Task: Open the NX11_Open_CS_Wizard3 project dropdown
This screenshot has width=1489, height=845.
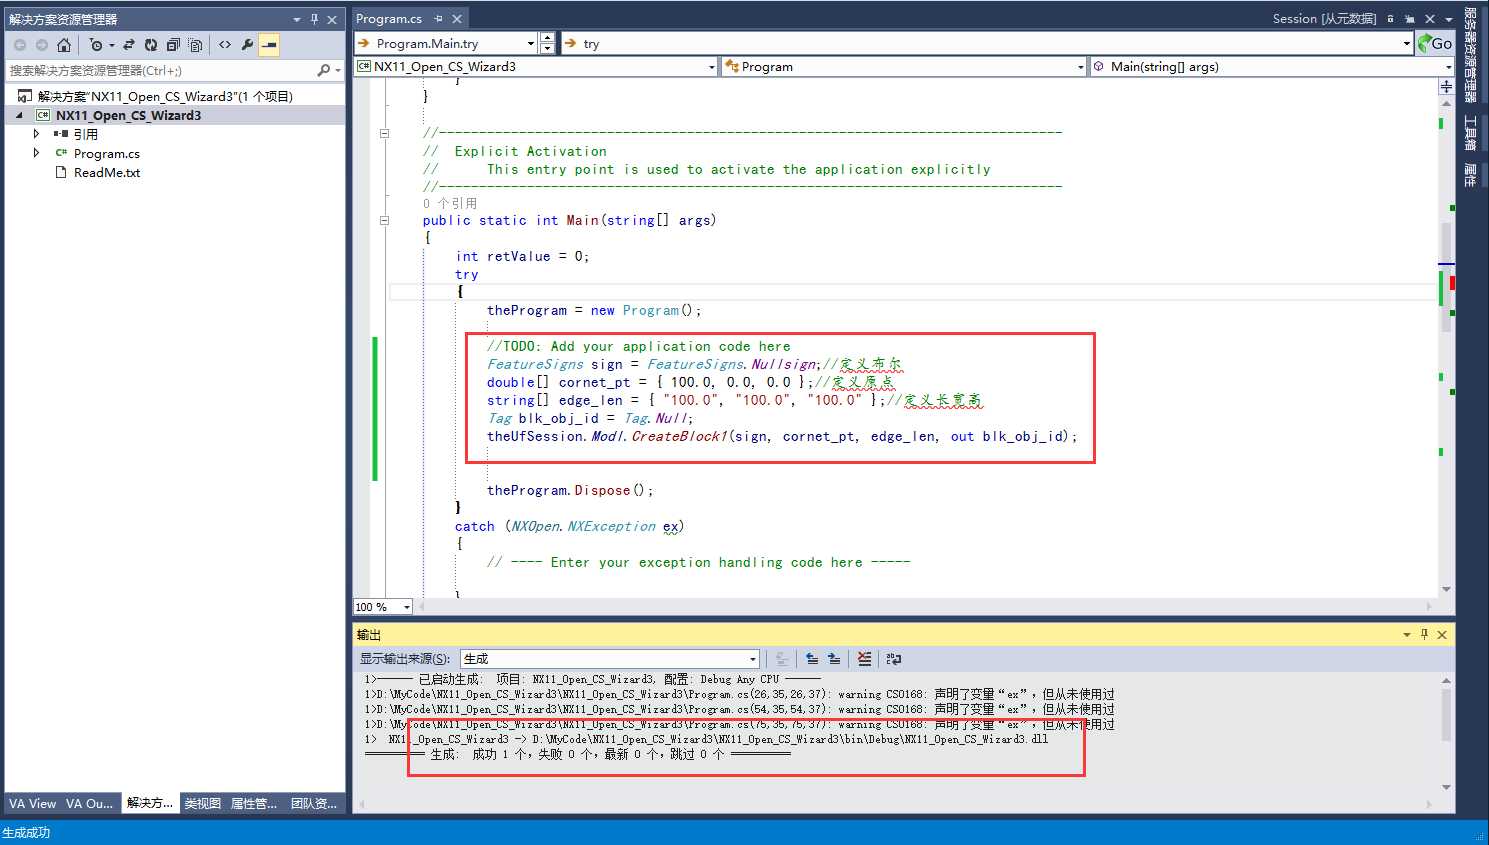Action: [x=712, y=66]
